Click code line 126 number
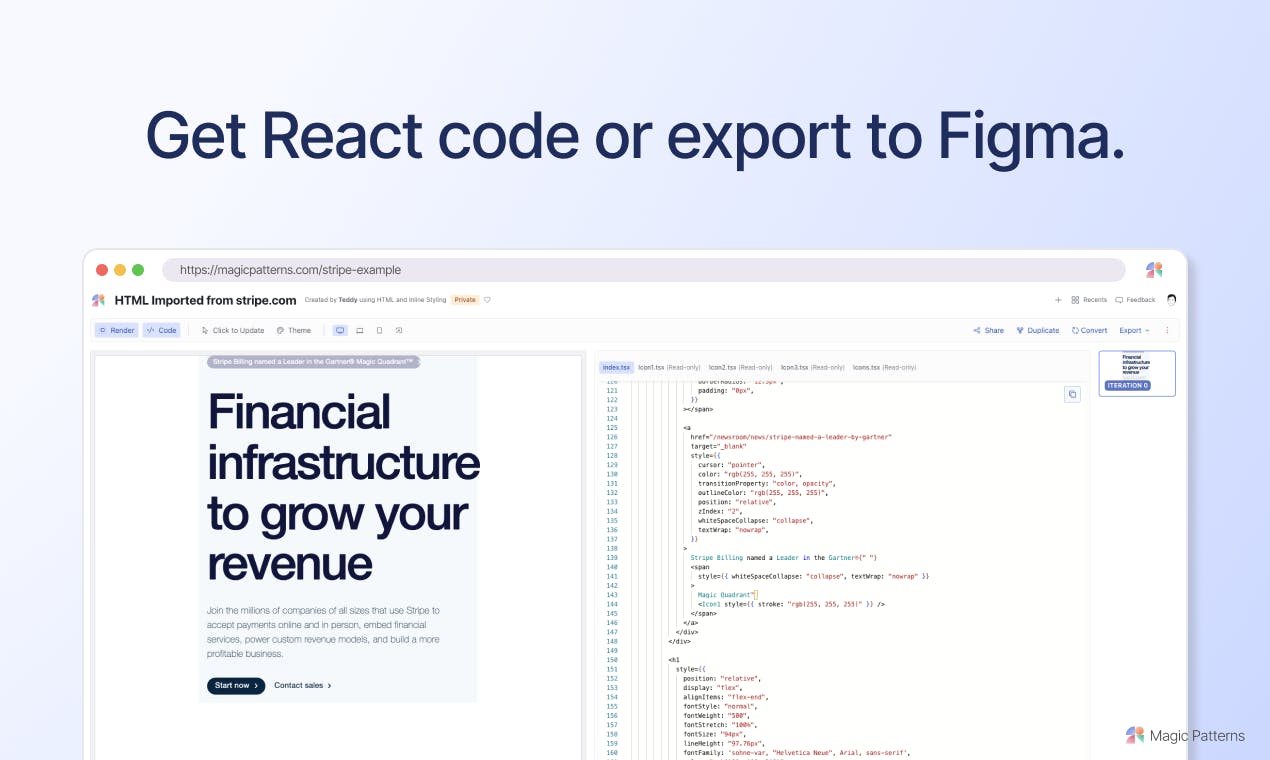 [x=612, y=437]
